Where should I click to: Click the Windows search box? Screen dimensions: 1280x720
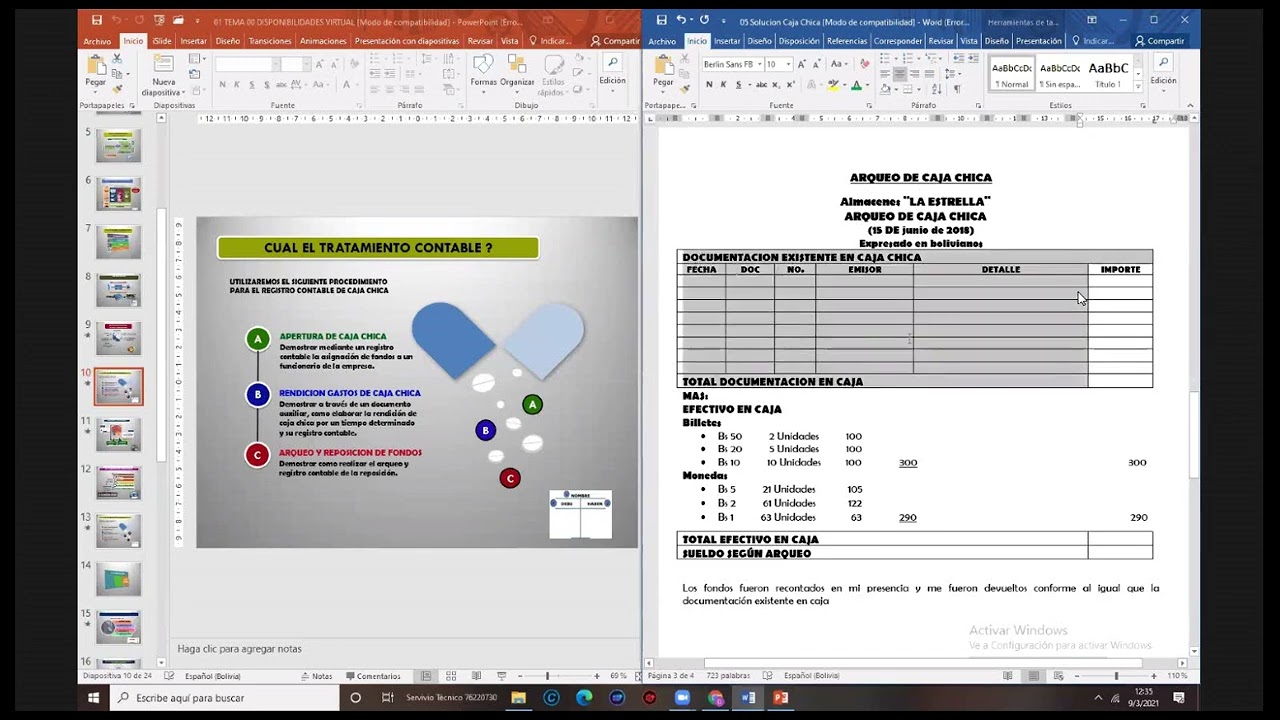click(x=225, y=697)
